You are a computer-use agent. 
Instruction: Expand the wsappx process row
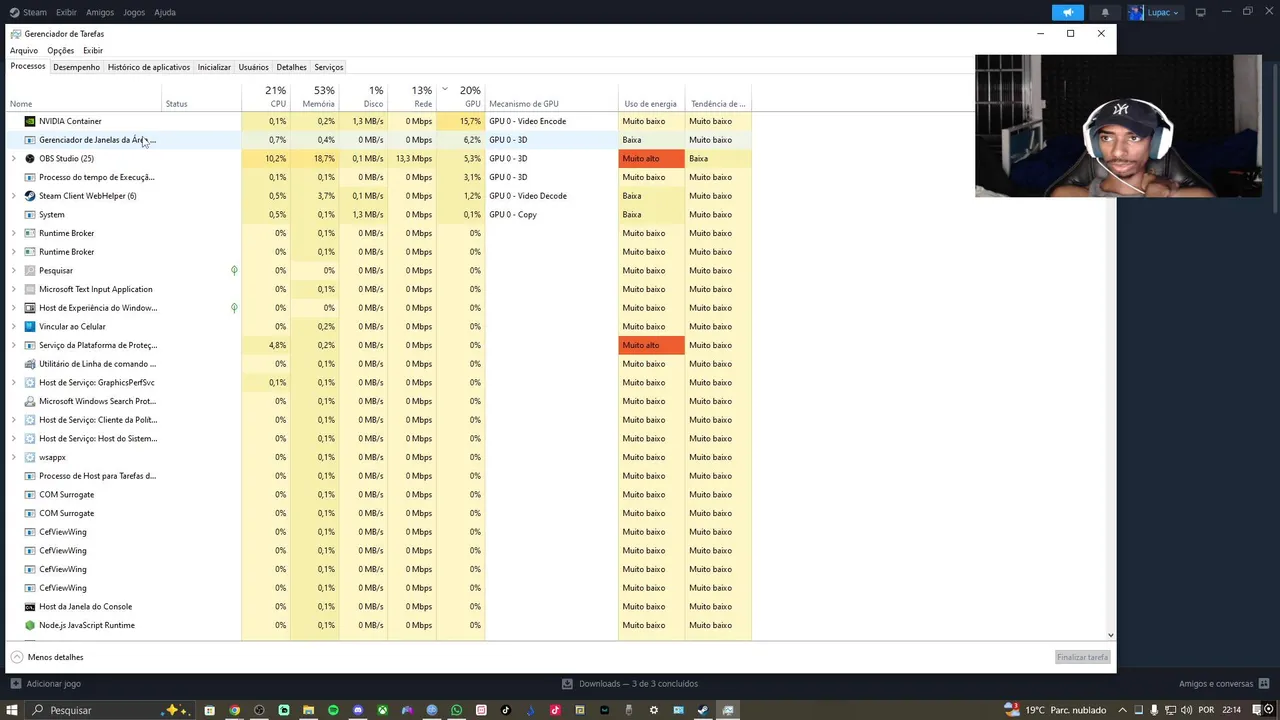pos(13,457)
